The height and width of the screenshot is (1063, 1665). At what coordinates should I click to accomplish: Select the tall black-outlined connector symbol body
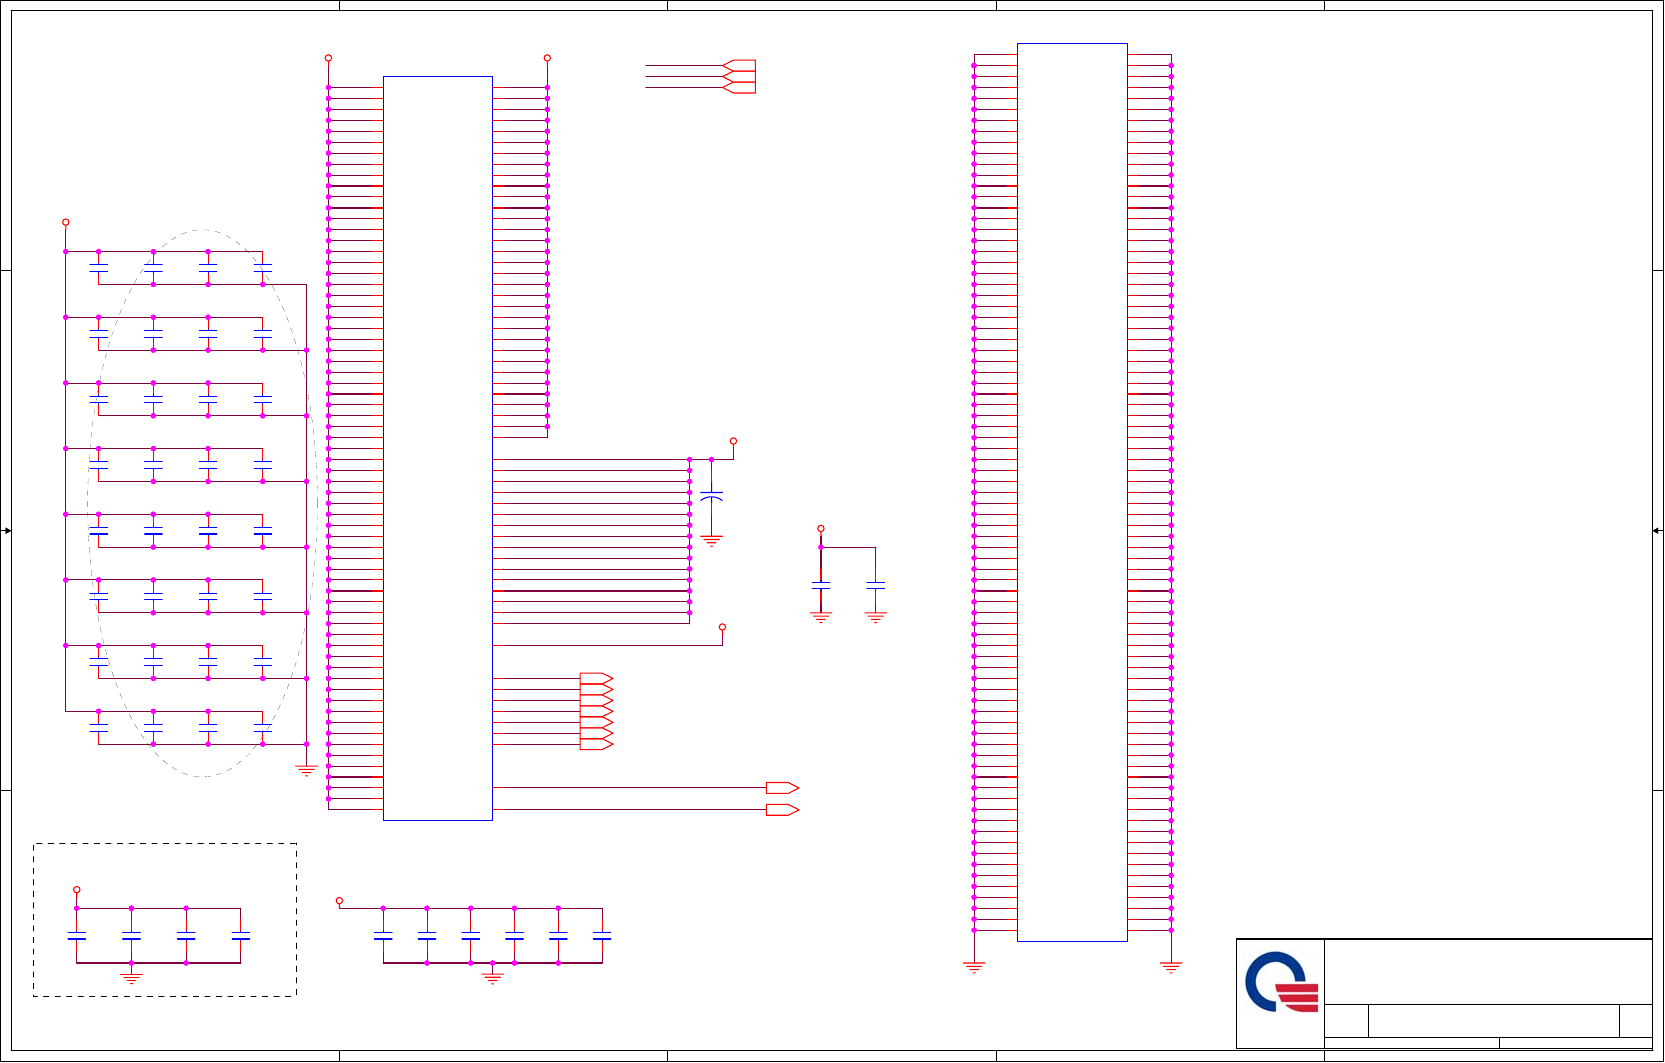coord(1072,492)
